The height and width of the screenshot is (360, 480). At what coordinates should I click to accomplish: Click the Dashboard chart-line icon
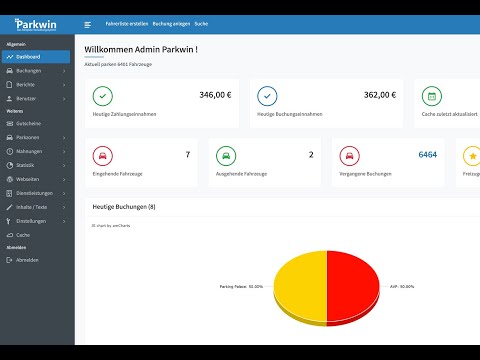[10, 57]
